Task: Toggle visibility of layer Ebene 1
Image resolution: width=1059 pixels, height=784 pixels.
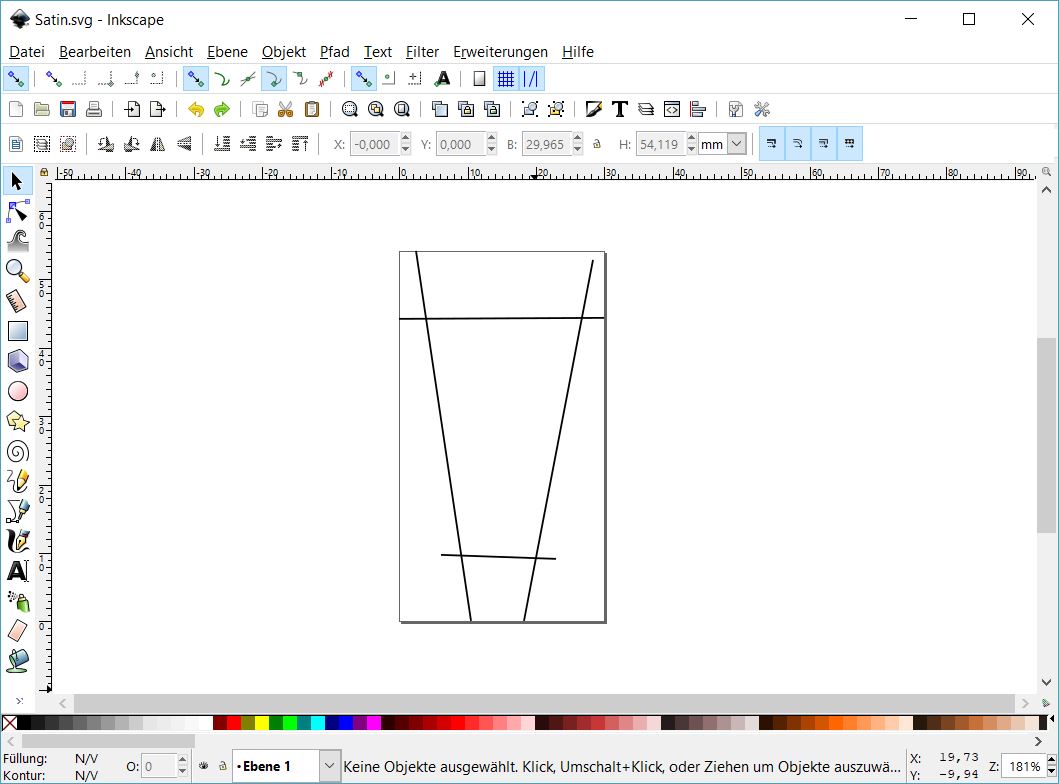Action: click(x=204, y=766)
